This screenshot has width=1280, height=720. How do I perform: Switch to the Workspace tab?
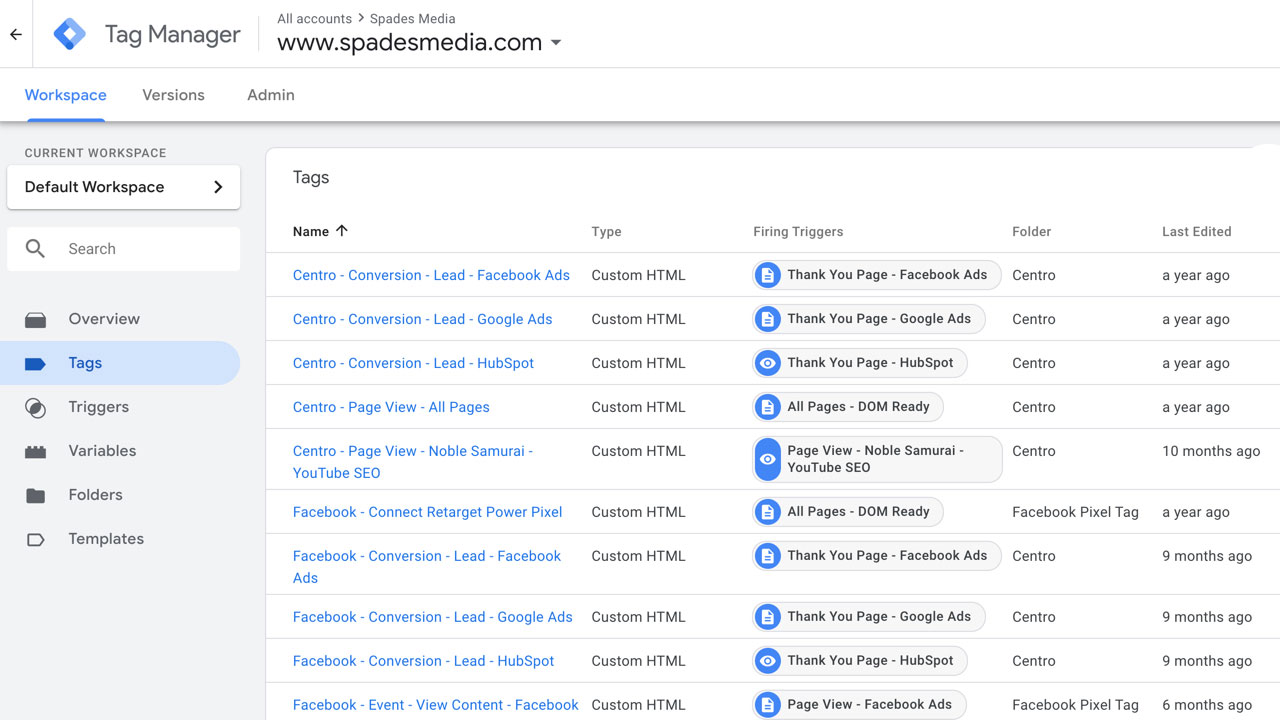pos(66,95)
